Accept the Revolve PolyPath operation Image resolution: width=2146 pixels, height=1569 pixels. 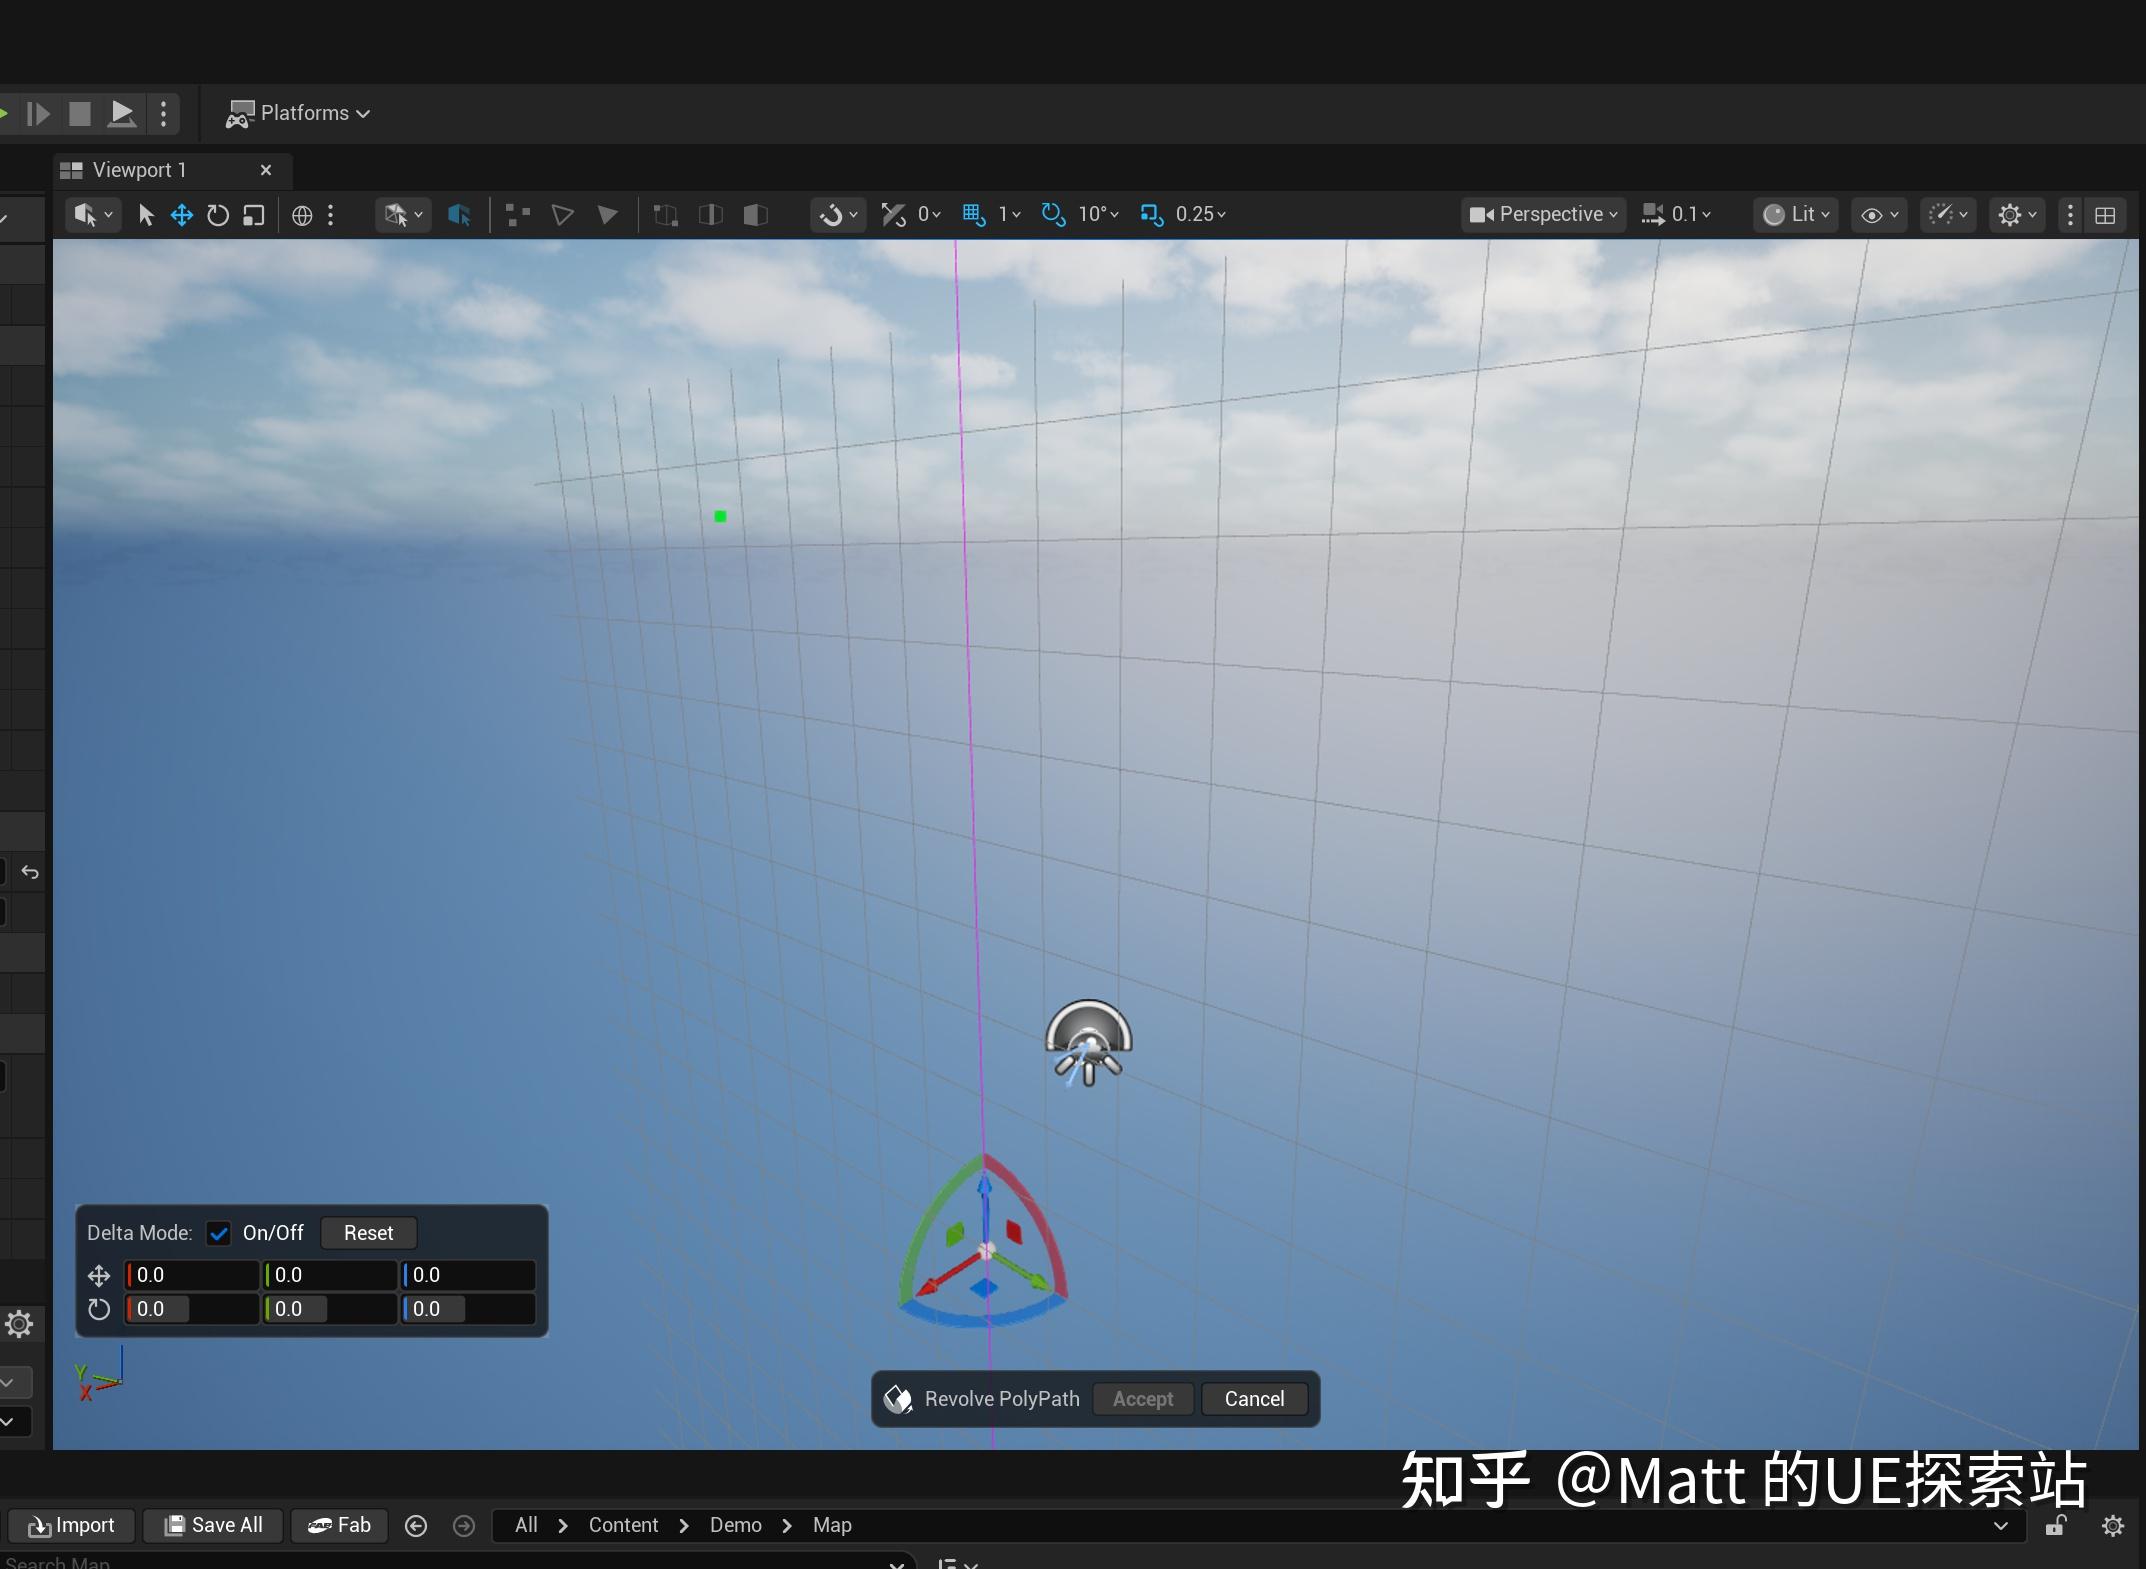pos(1141,1399)
